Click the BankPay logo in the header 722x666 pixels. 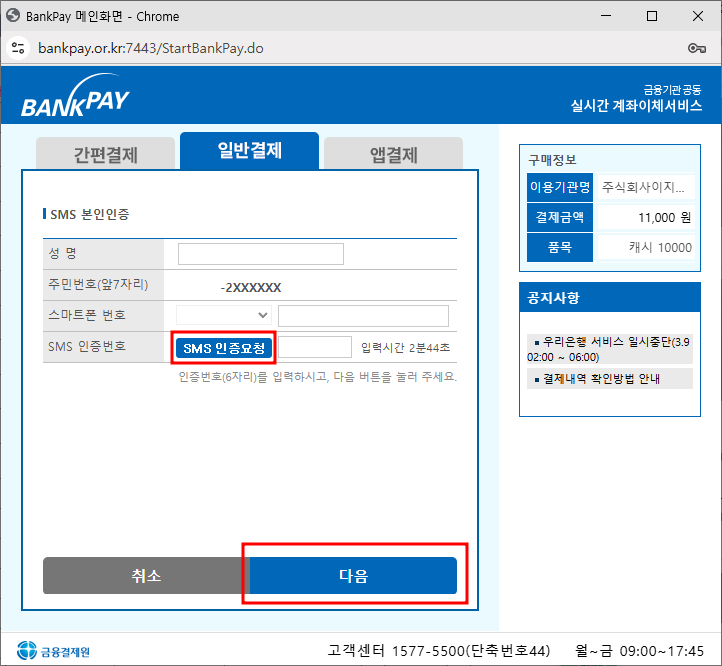[x=75, y=102]
